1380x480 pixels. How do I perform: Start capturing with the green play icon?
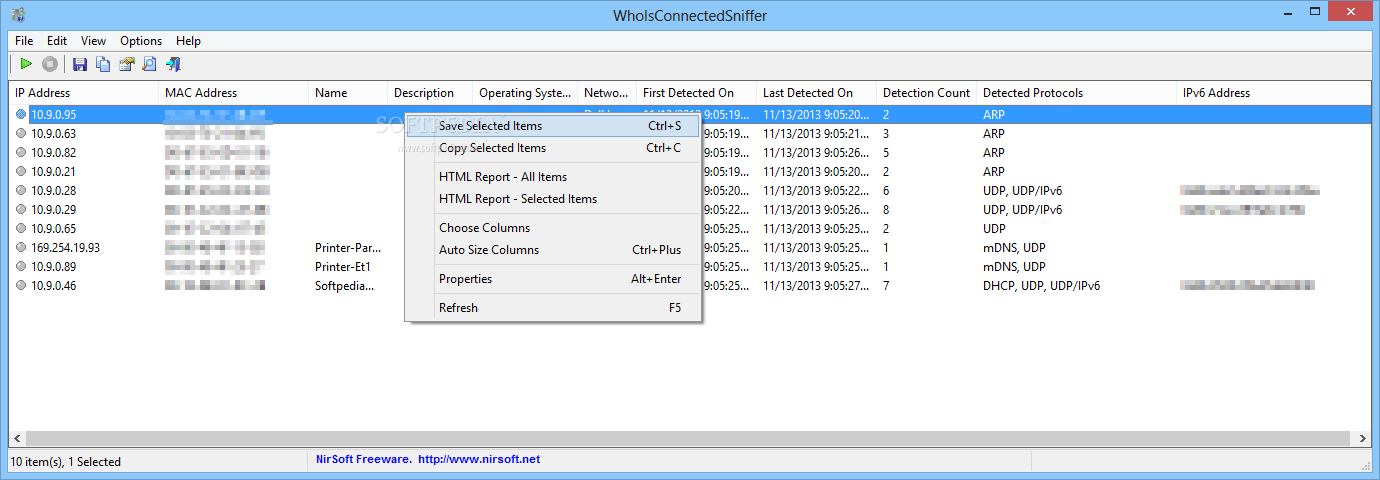26,65
